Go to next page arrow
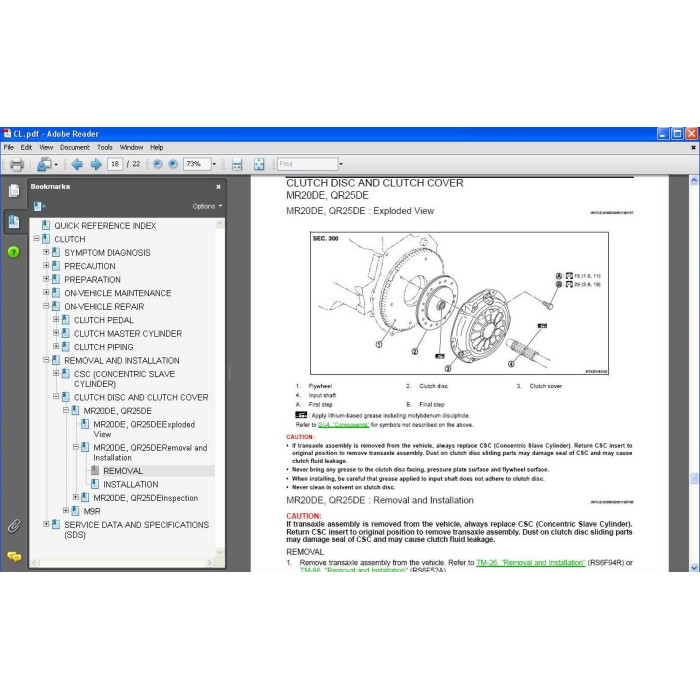 point(96,164)
